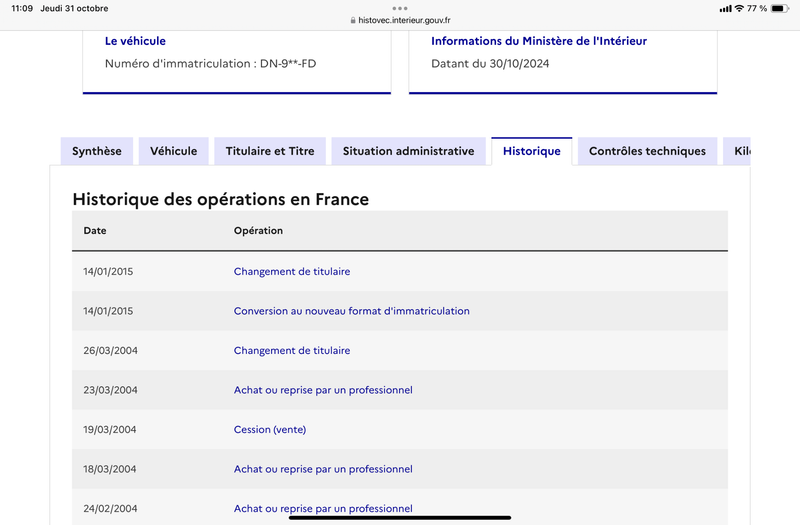
Task: Open Conversion au nouveau format d'immatriculation link
Action: (352, 311)
